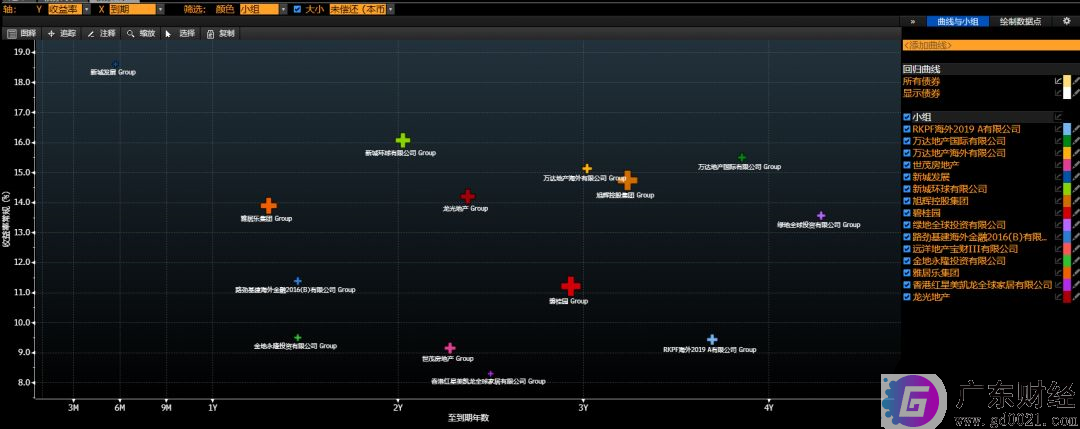Image resolution: width=1080 pixels, height=429 pixels.
Task: Click the 碧桂园 group name in list
Action: tap(927, 213)
